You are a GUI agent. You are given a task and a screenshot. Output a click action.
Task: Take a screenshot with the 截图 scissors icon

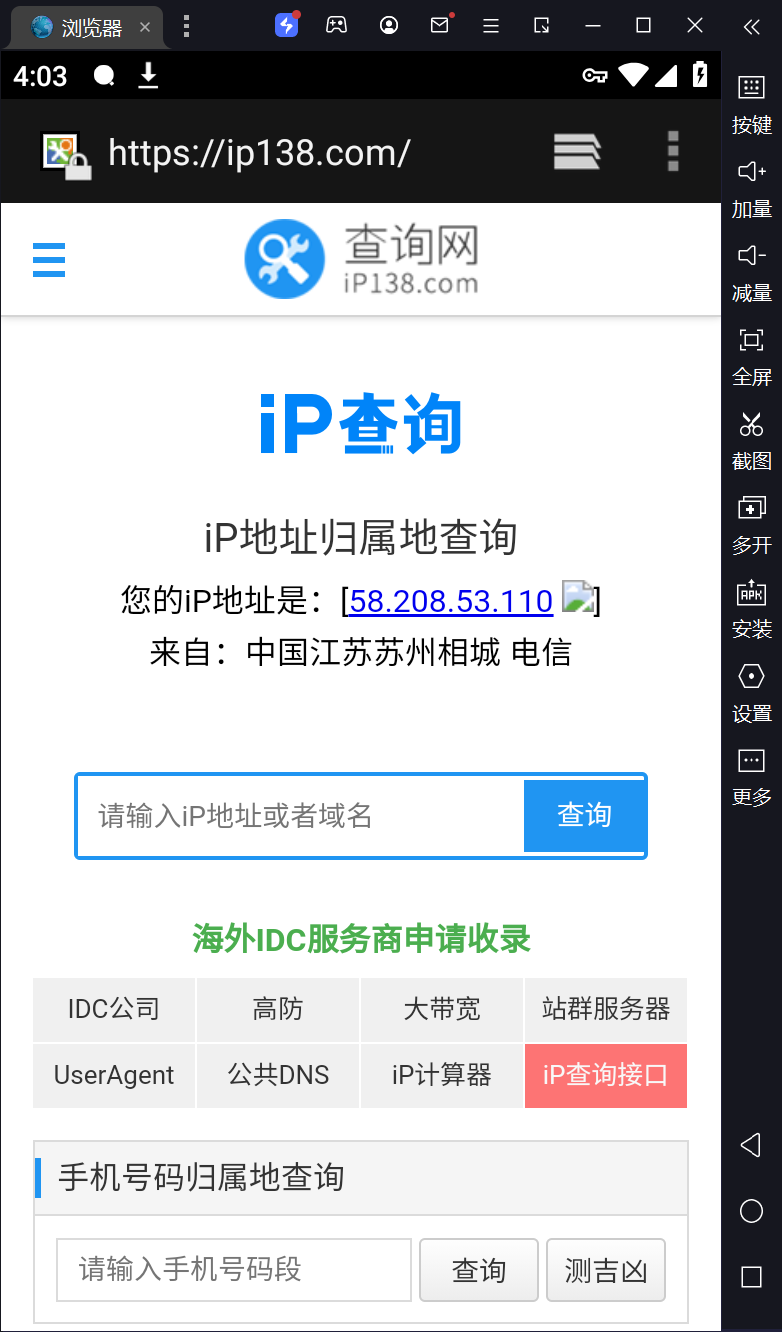pyautogui.click(x=751, y=440)
